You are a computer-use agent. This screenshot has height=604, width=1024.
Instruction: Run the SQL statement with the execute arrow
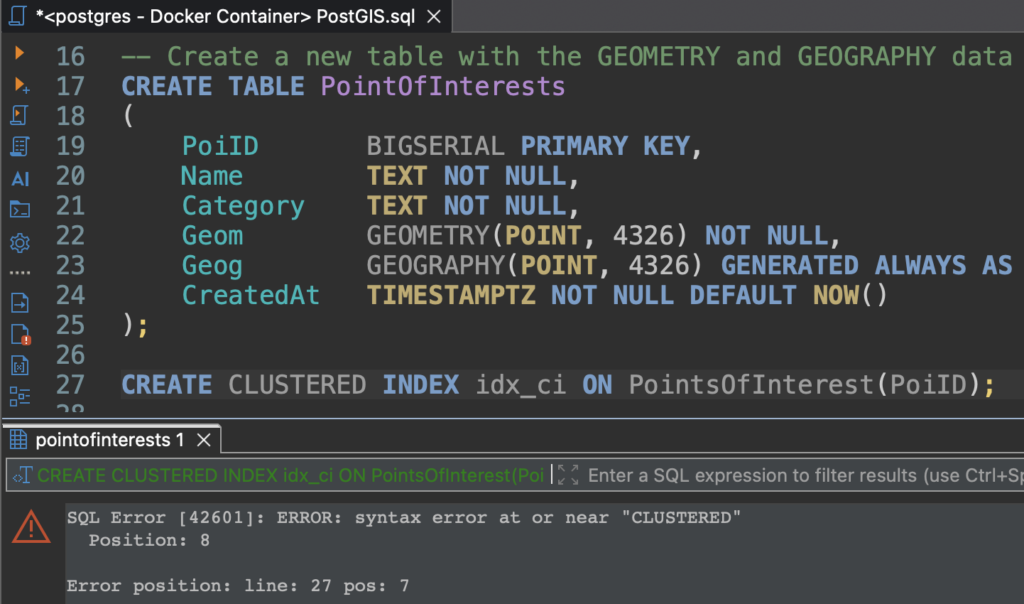[19, 52]
